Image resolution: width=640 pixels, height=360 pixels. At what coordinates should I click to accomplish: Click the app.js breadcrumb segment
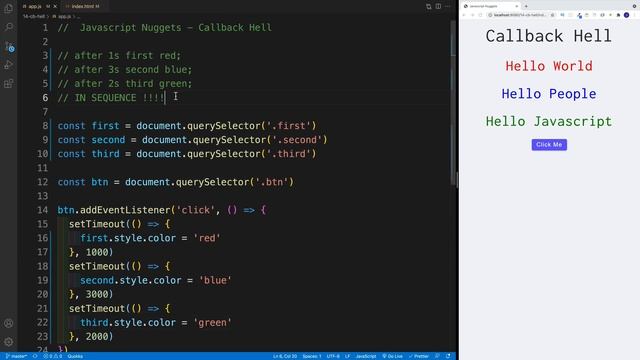(62, 16)
